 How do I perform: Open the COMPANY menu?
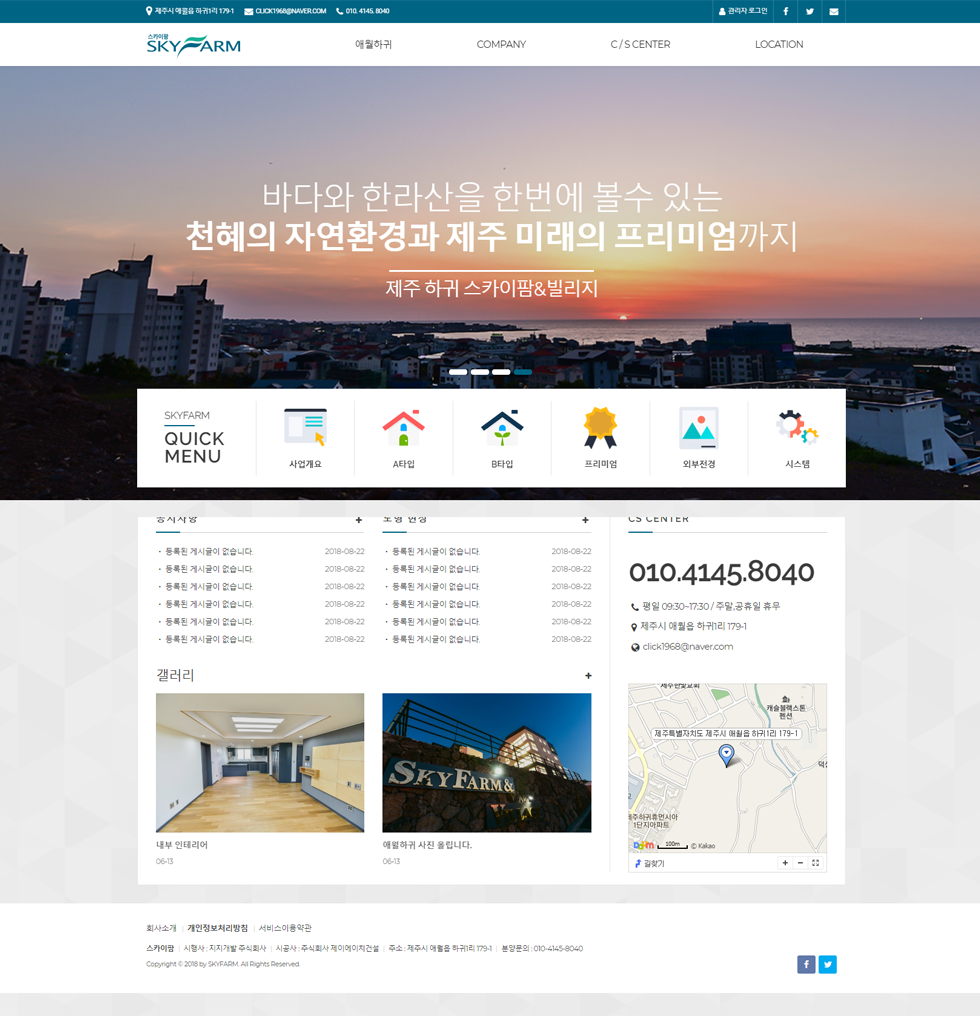501,44
